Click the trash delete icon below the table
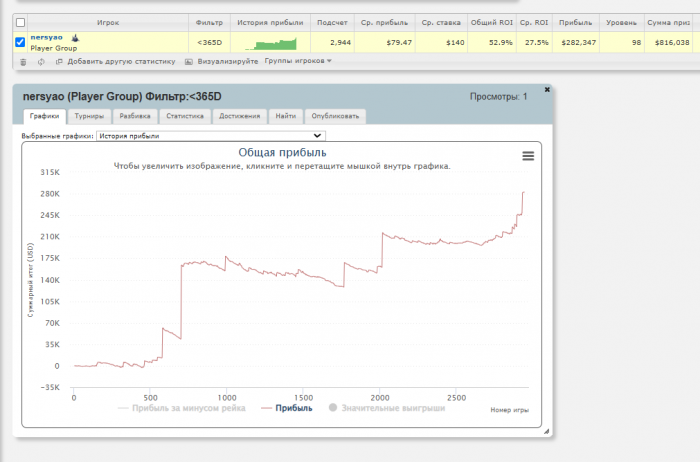 tap(23, 61)
